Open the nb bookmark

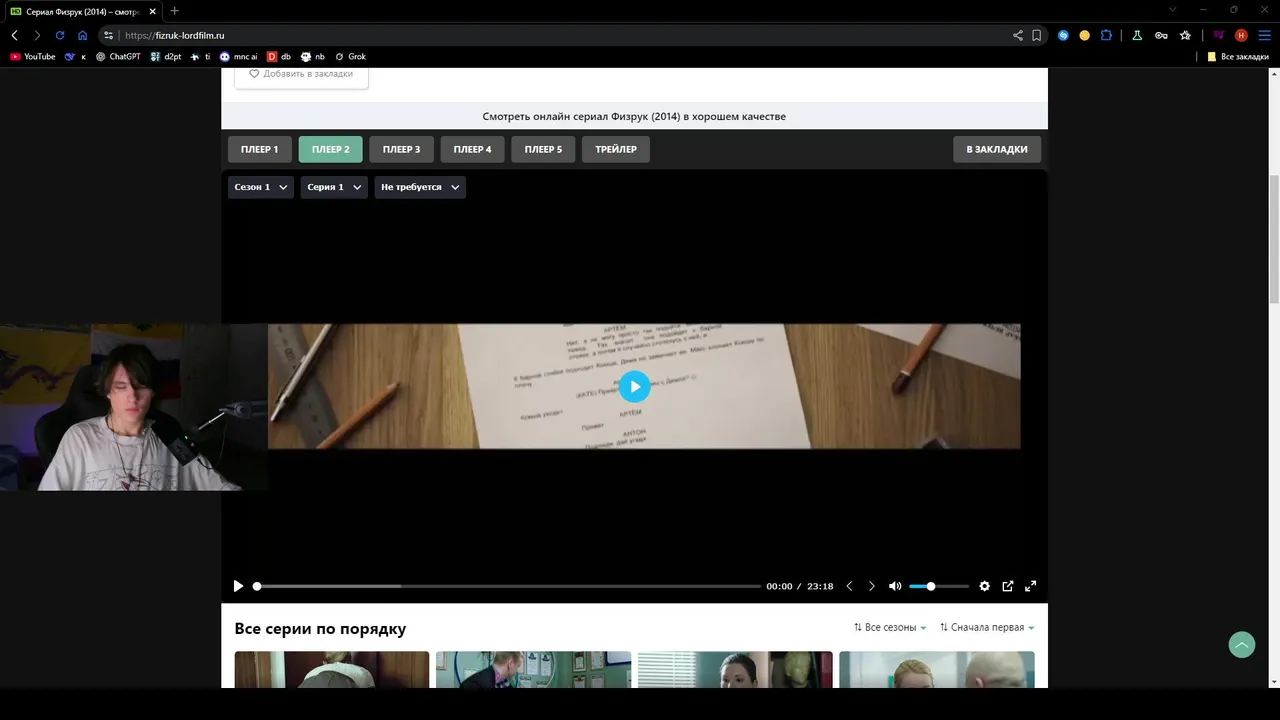313,57
